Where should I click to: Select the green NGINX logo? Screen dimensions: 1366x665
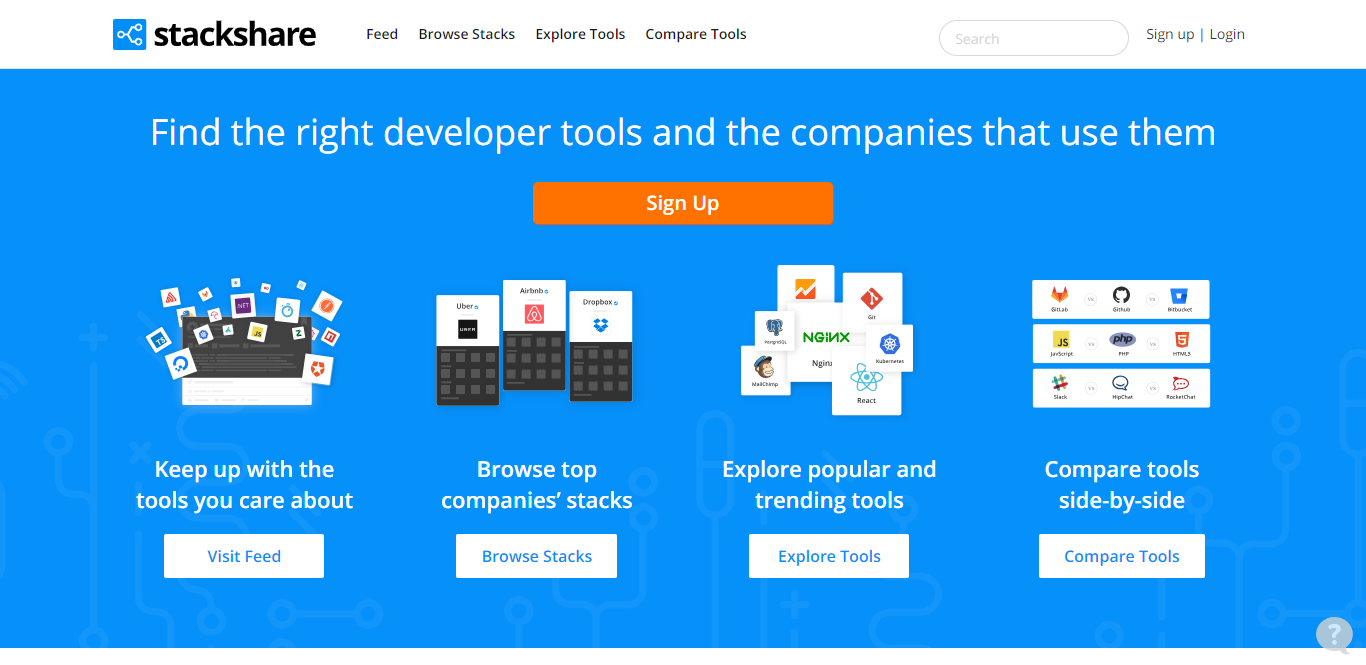826,337
